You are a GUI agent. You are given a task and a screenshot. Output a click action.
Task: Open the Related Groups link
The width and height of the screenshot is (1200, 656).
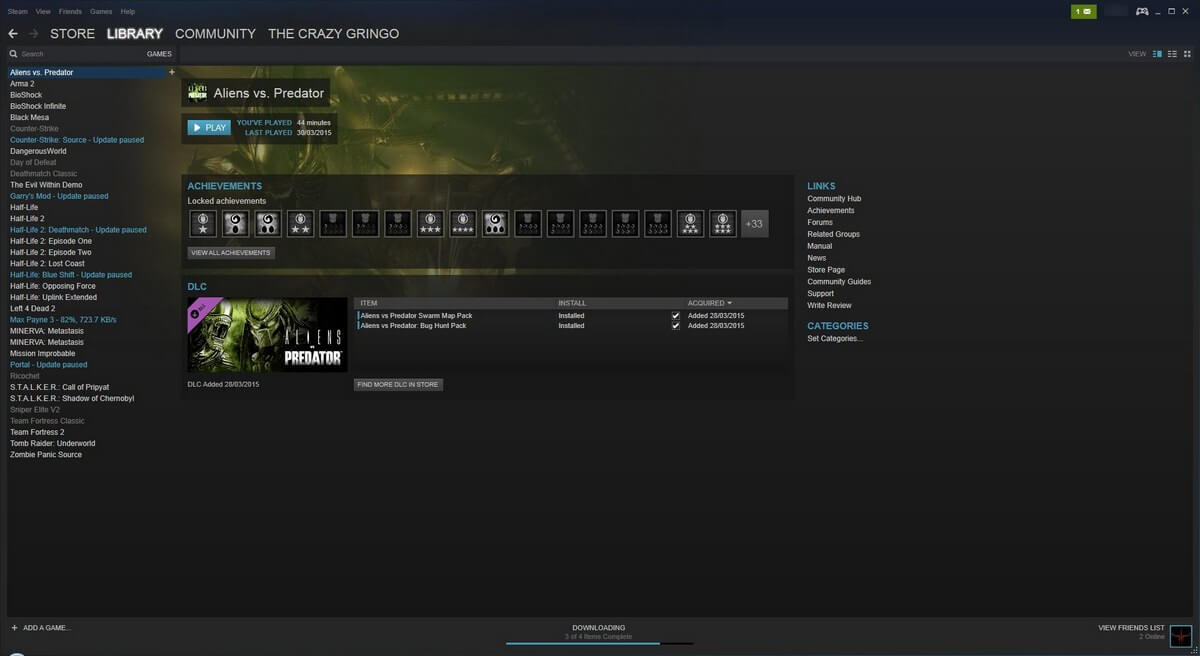click(x=833, y=234)
